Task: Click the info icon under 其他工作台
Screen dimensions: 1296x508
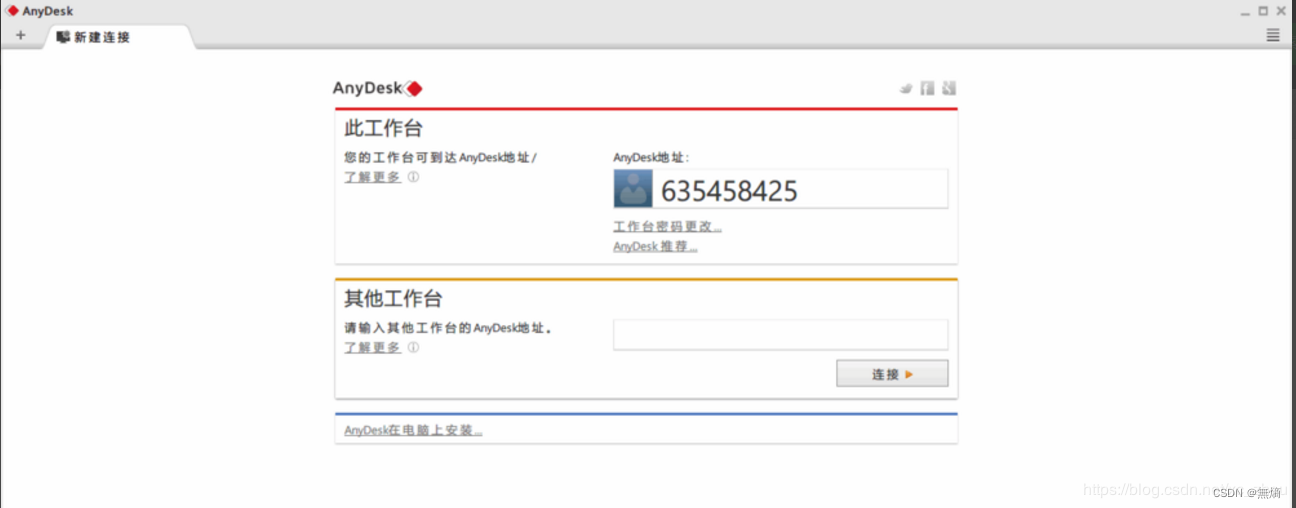Action: (x=413, y=348)
